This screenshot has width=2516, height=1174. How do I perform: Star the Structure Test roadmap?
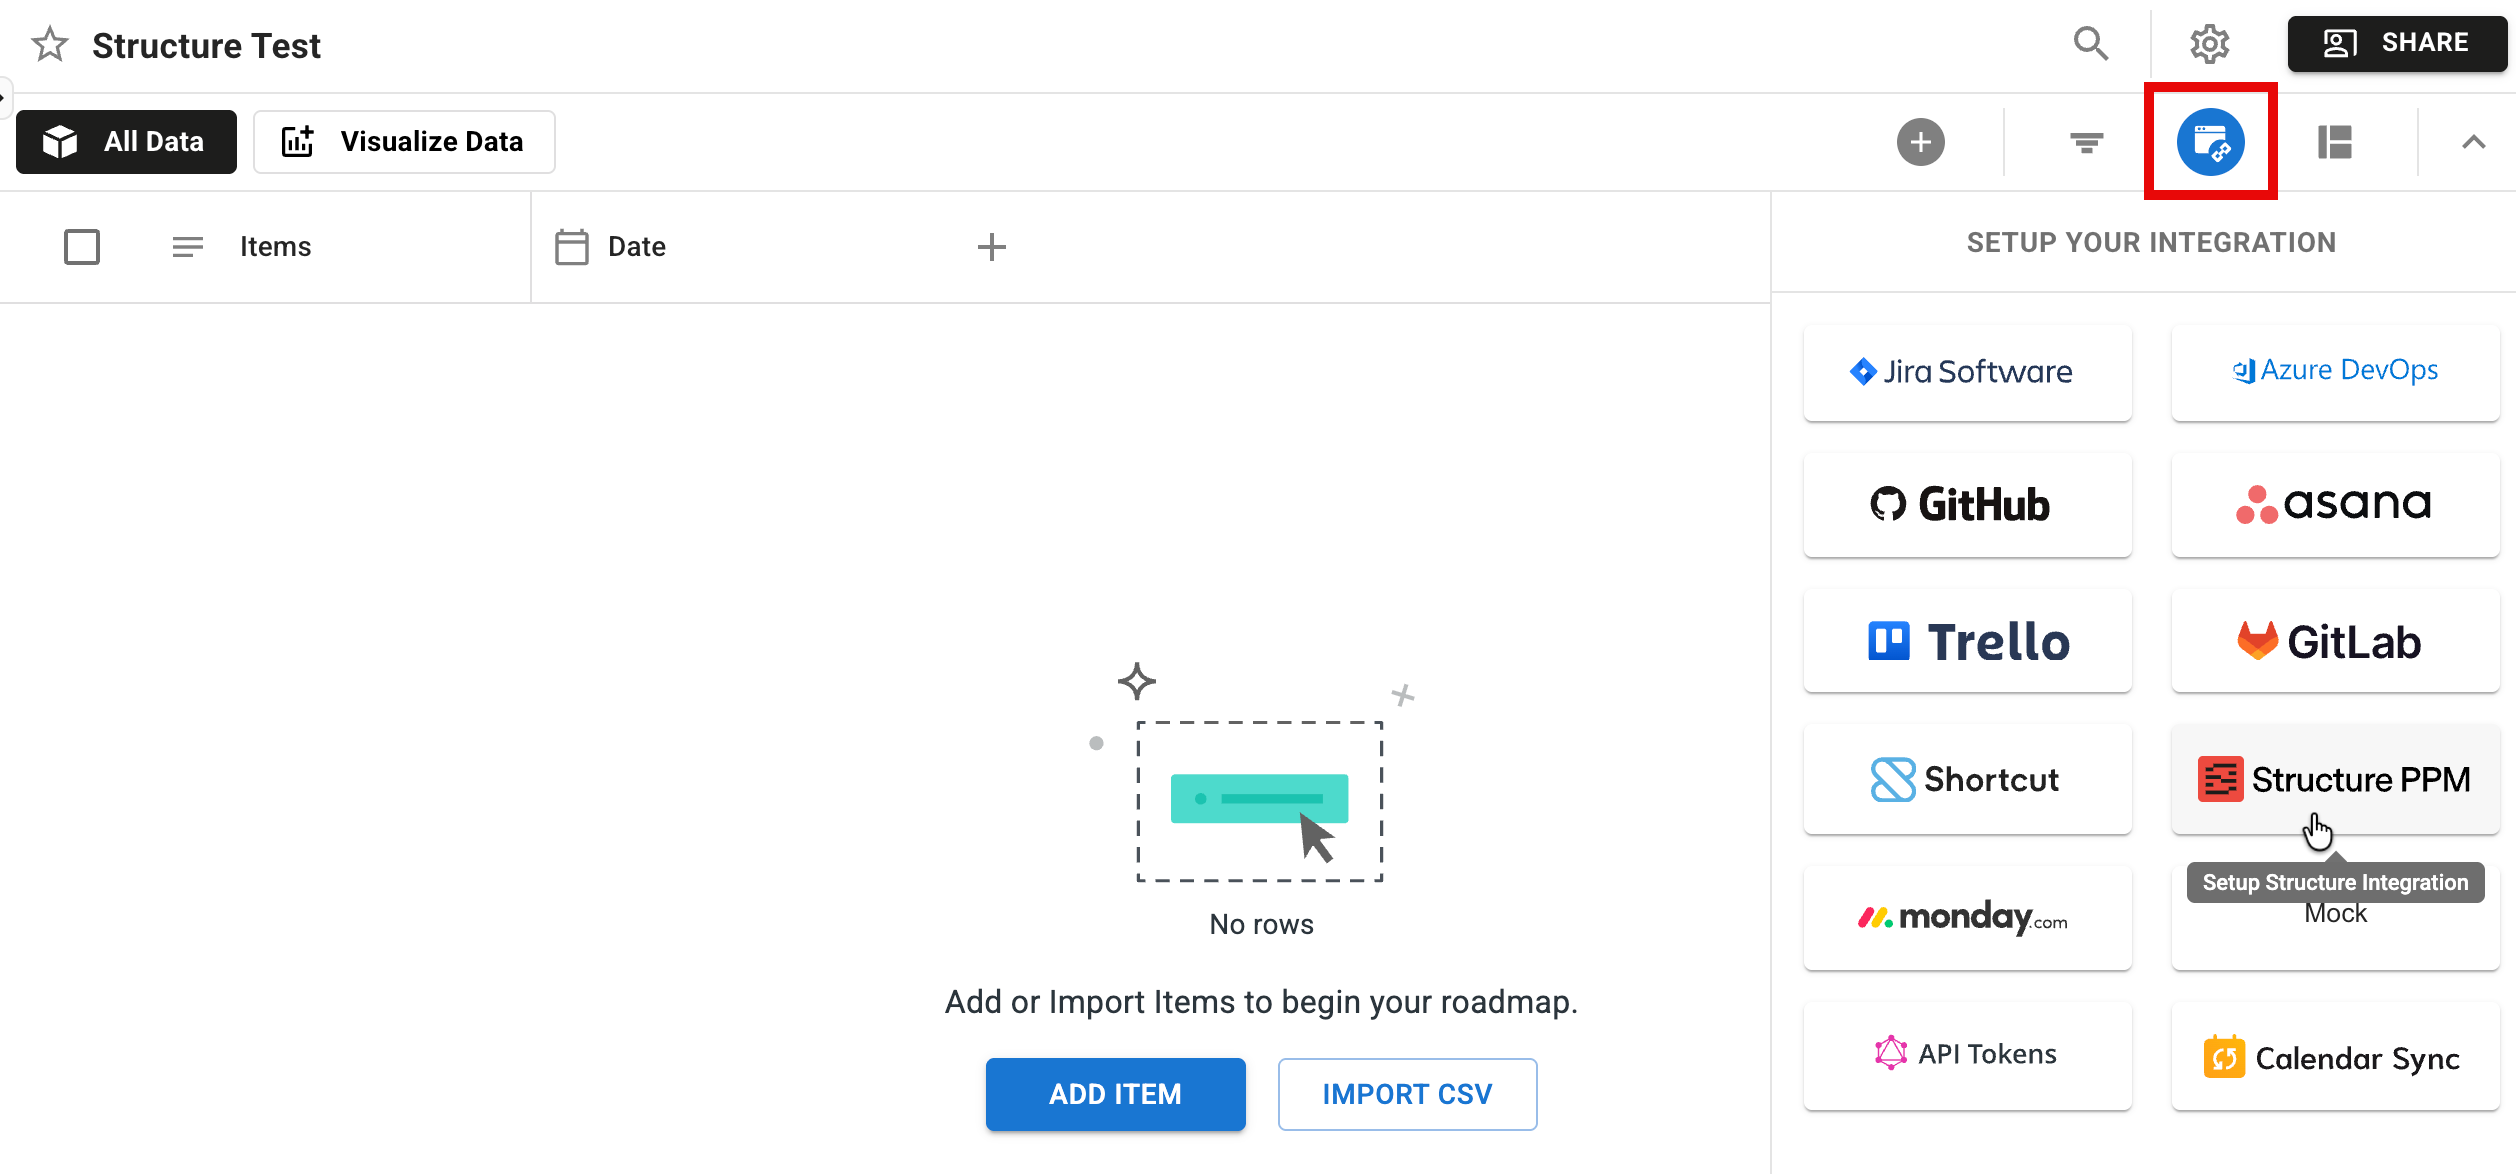(47, 44)
